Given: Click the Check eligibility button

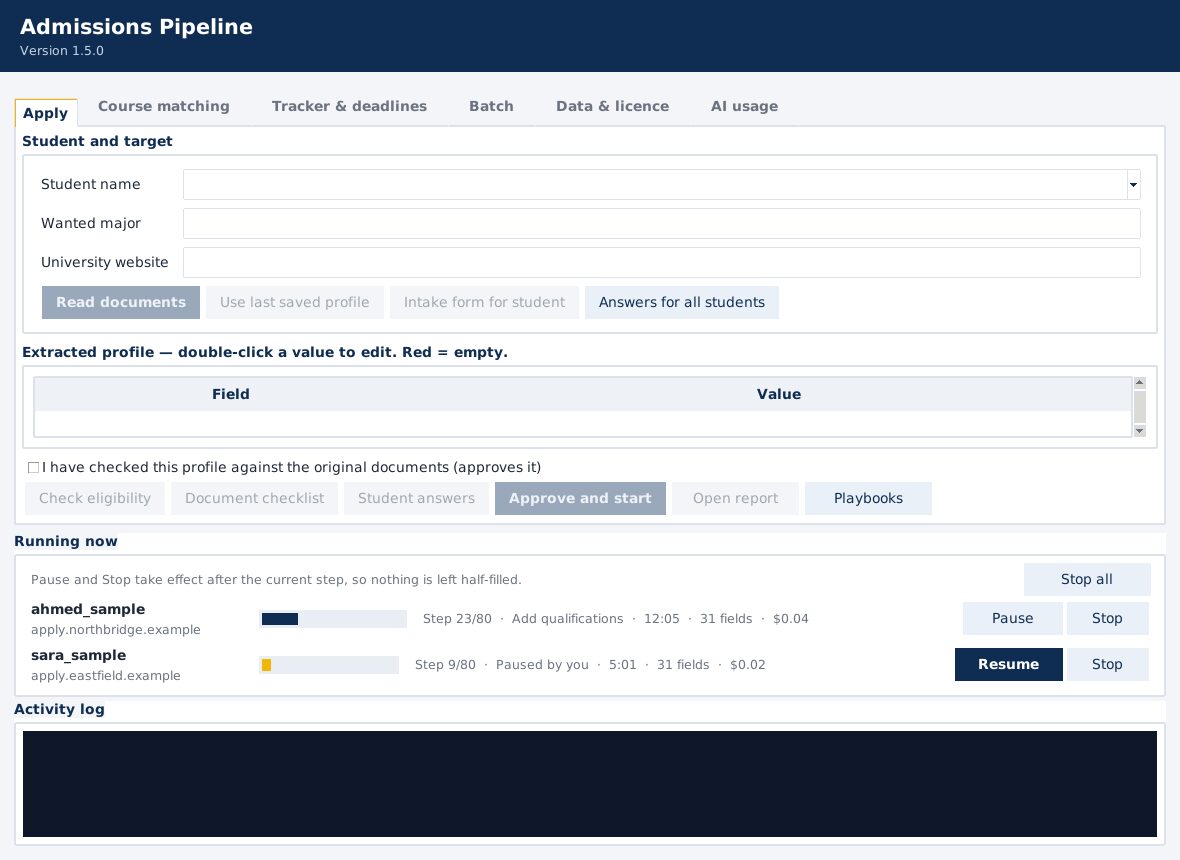Looking at the screenshot, I should click(x=95, y=499).
